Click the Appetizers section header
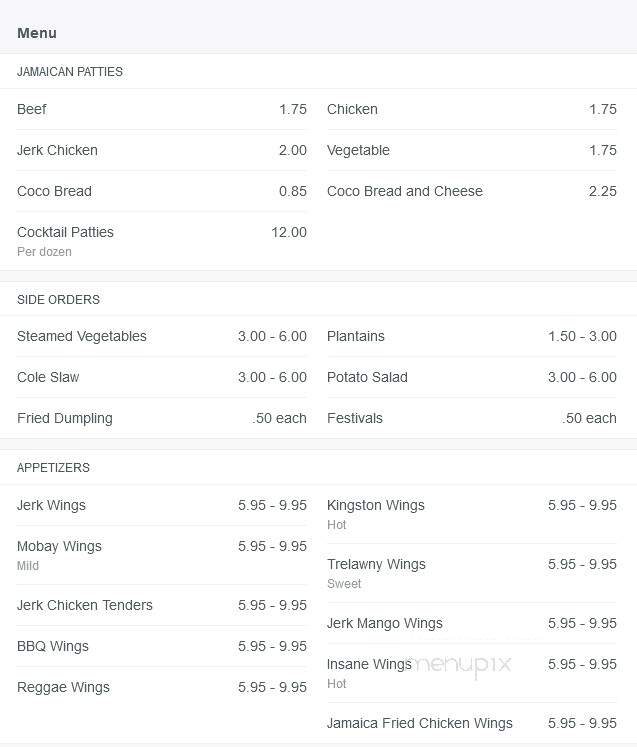 (x=53, y=467)
